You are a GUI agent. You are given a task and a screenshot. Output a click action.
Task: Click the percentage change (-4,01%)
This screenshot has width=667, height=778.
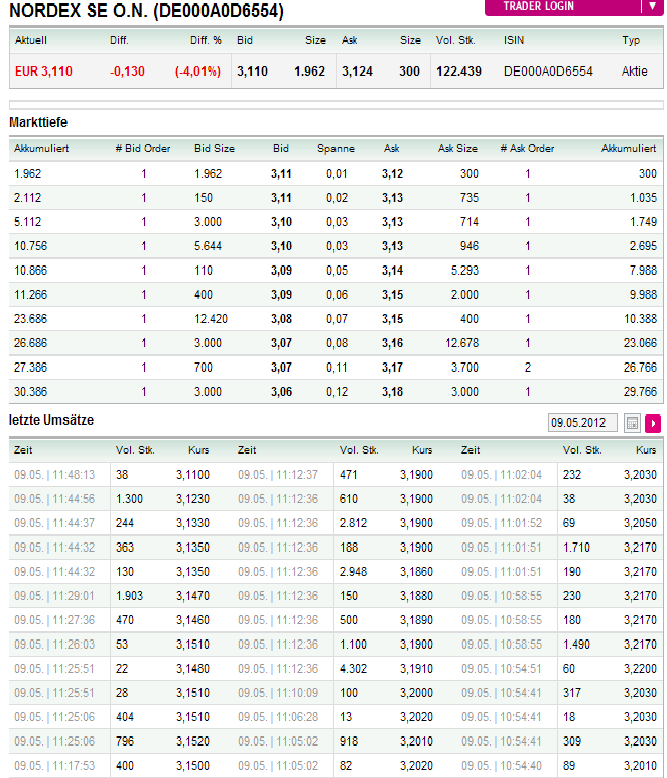click(x=197, y=71)
